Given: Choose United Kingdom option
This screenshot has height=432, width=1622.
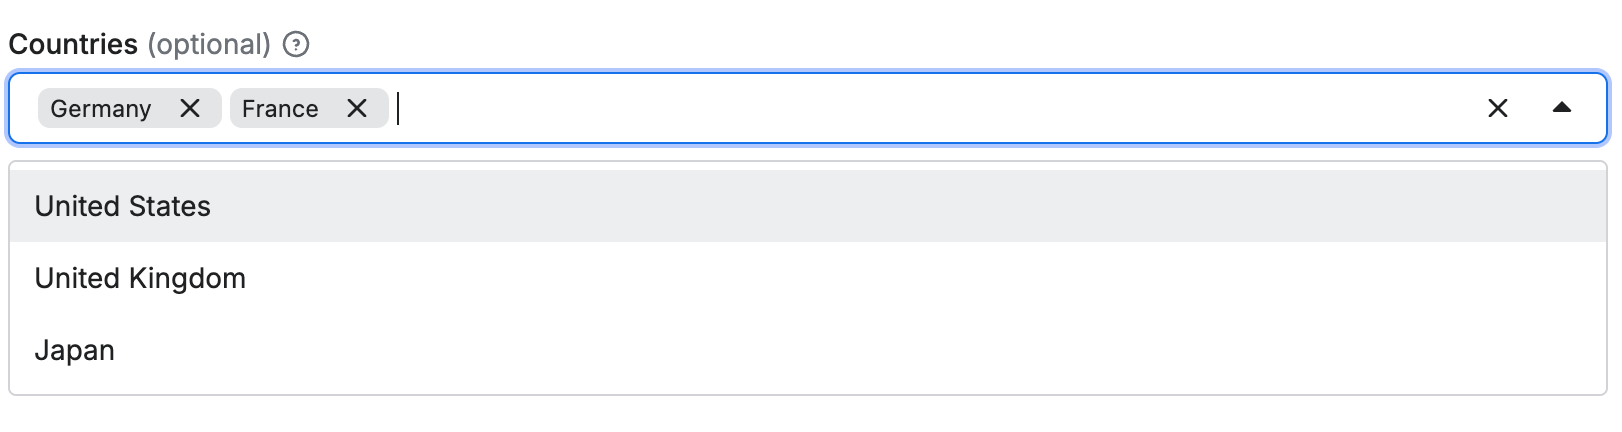Looking at the screenshot, I should pyautogui.click(x=140, y=278).
